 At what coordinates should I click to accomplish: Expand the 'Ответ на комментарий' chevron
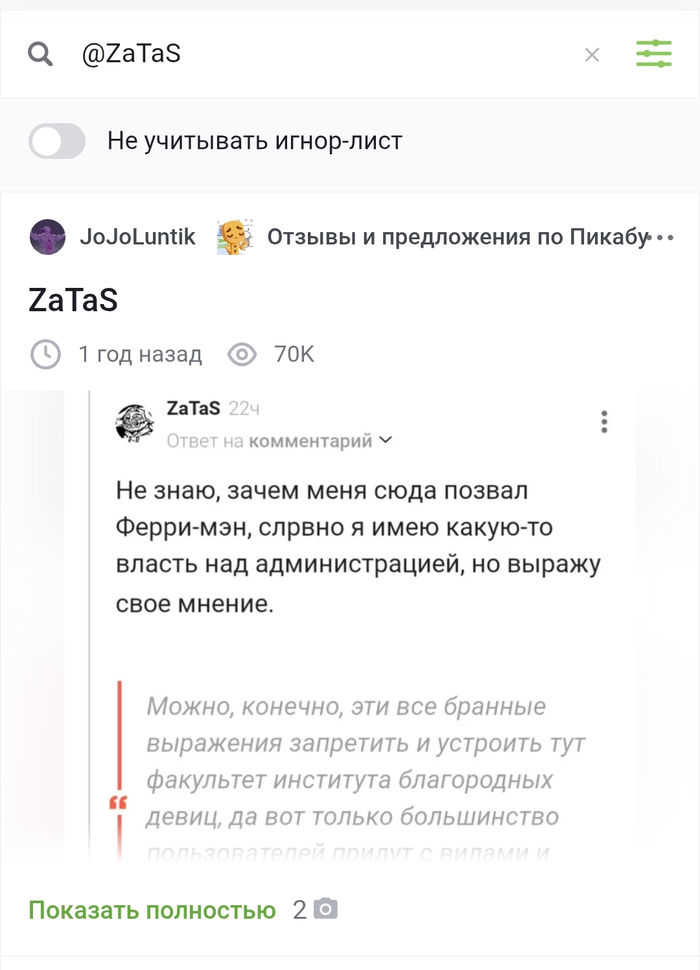[387, 440]
